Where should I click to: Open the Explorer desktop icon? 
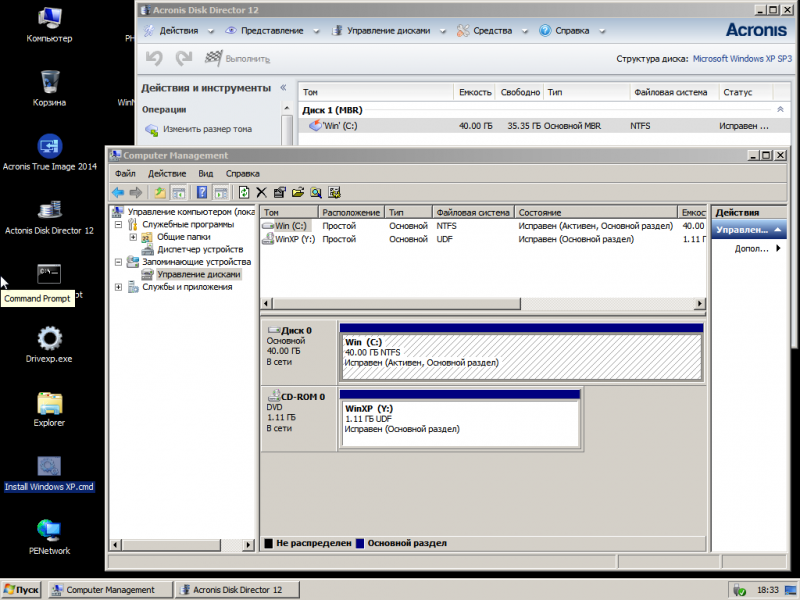[49, 409]
